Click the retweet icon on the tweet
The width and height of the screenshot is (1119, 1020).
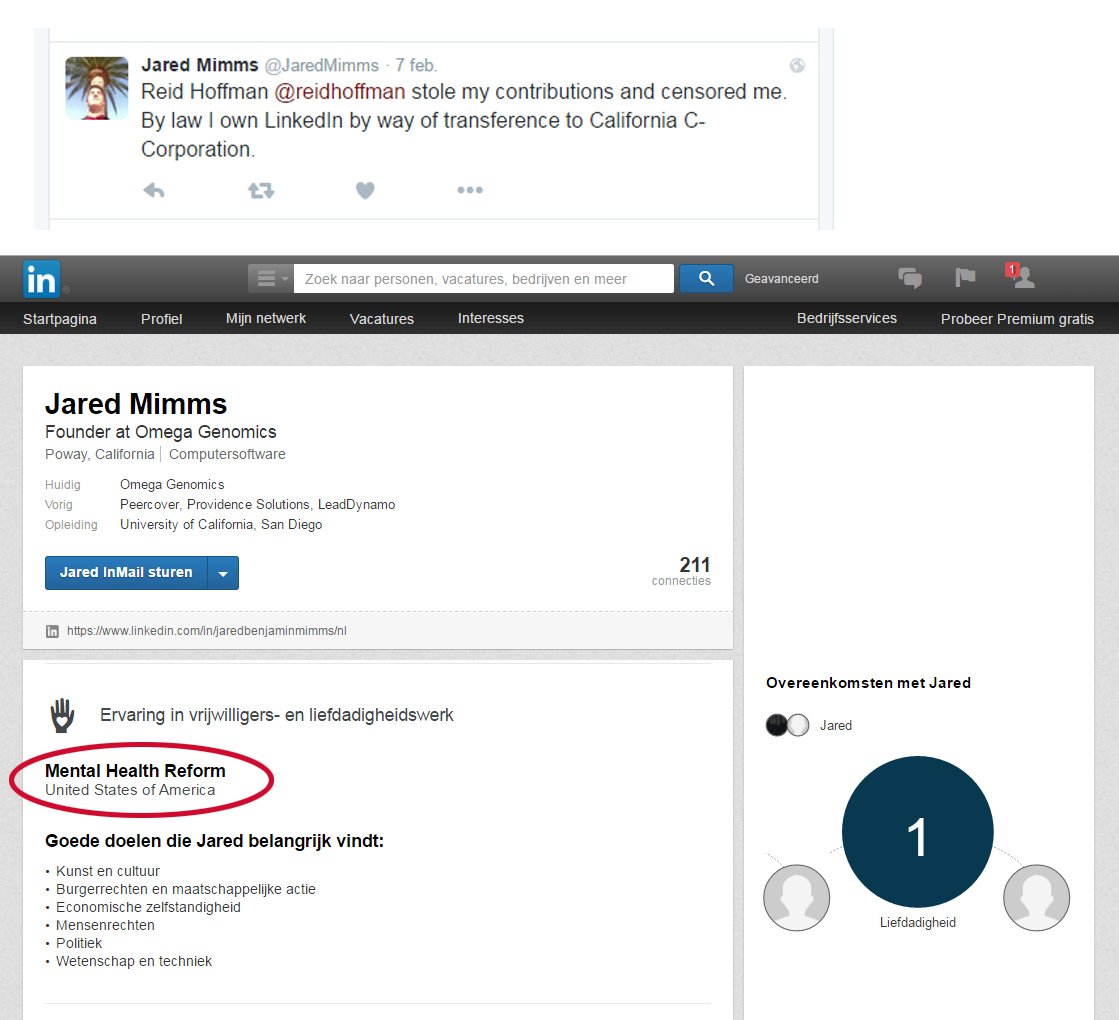pos(260,191)
